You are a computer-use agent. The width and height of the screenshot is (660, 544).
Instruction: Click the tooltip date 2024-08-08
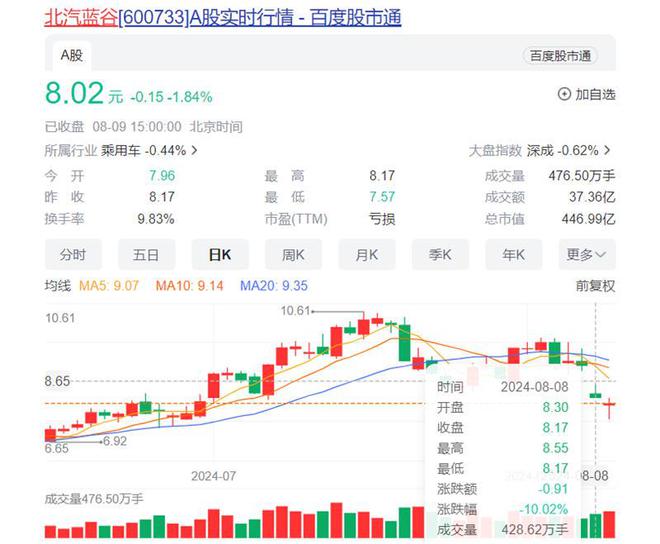(x=535, y=387)
